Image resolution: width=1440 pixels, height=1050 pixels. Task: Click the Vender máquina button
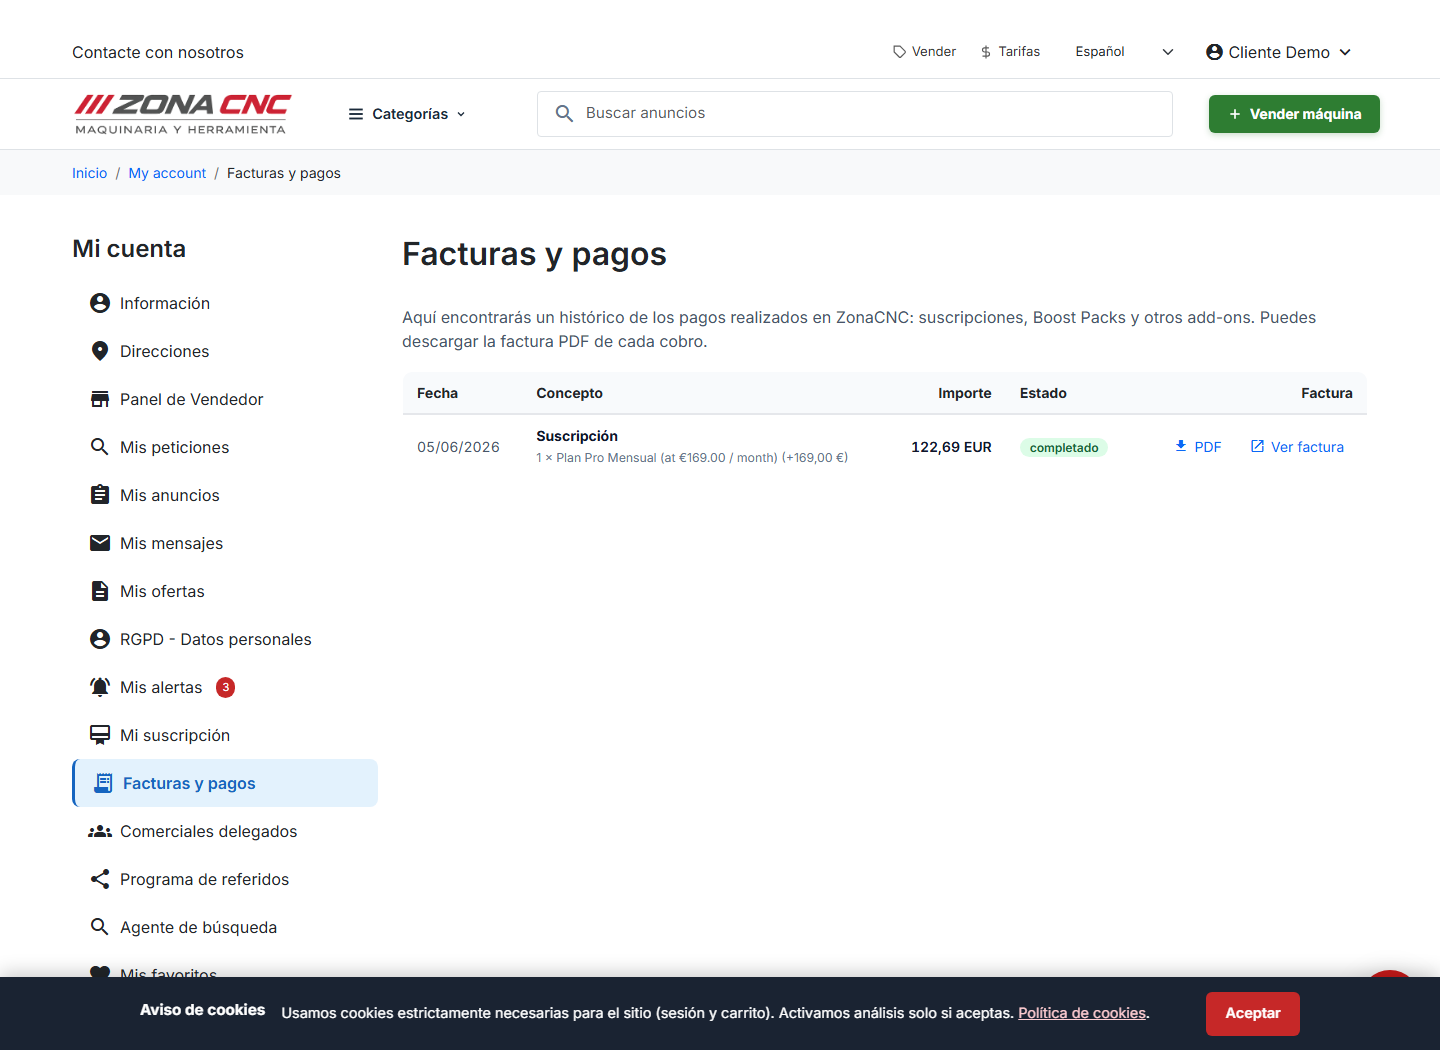coord(1294,114)
